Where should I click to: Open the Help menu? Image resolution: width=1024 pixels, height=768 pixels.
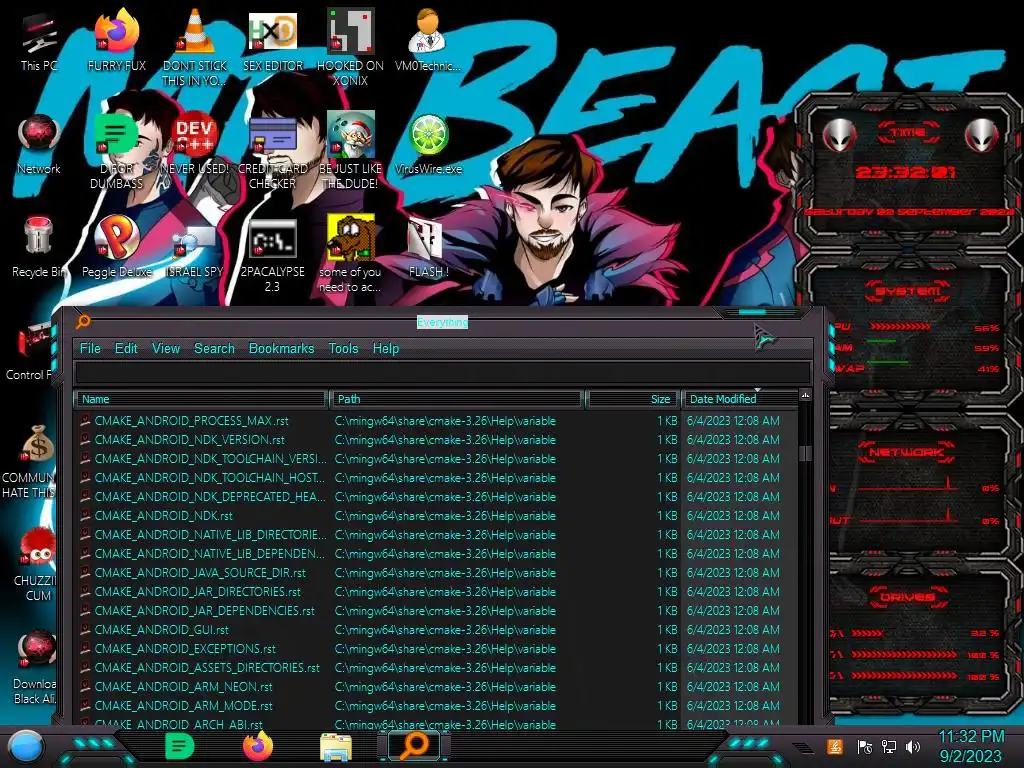tap(386, 349)
